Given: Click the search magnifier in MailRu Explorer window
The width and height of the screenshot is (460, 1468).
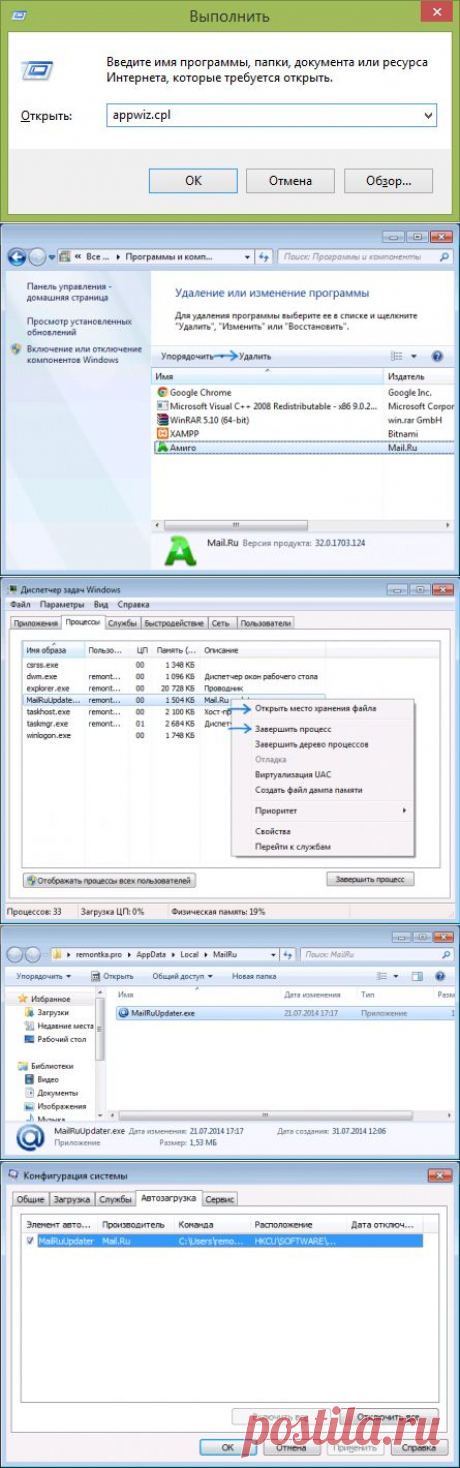Looking at the screenshot, I should 446,955.
